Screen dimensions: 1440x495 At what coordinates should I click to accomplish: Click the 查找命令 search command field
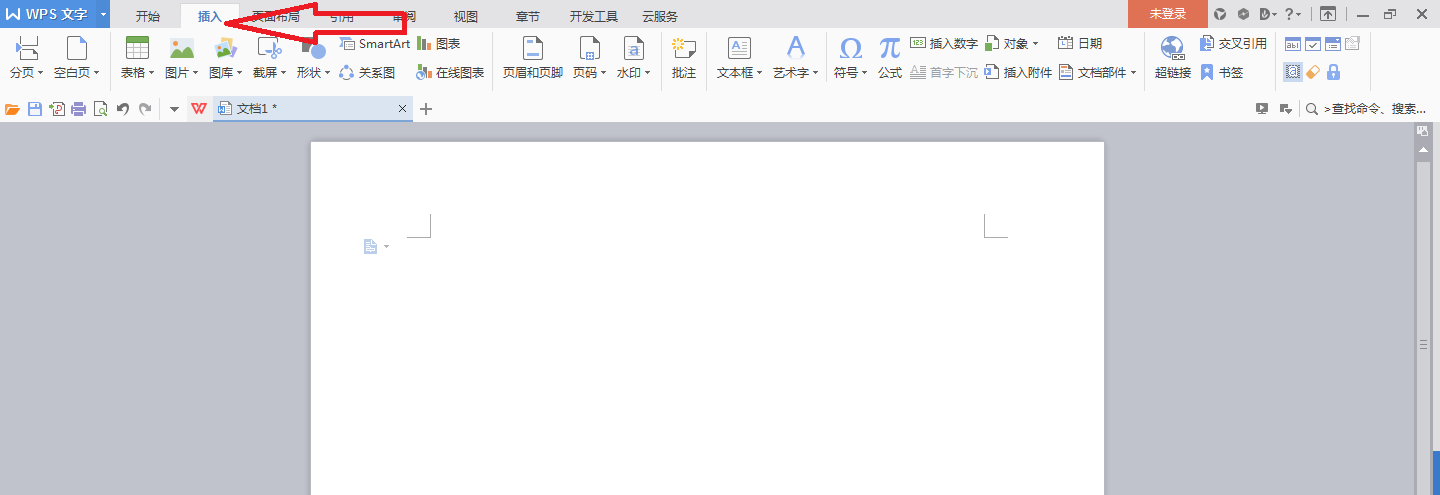(x=1374, y=109)
